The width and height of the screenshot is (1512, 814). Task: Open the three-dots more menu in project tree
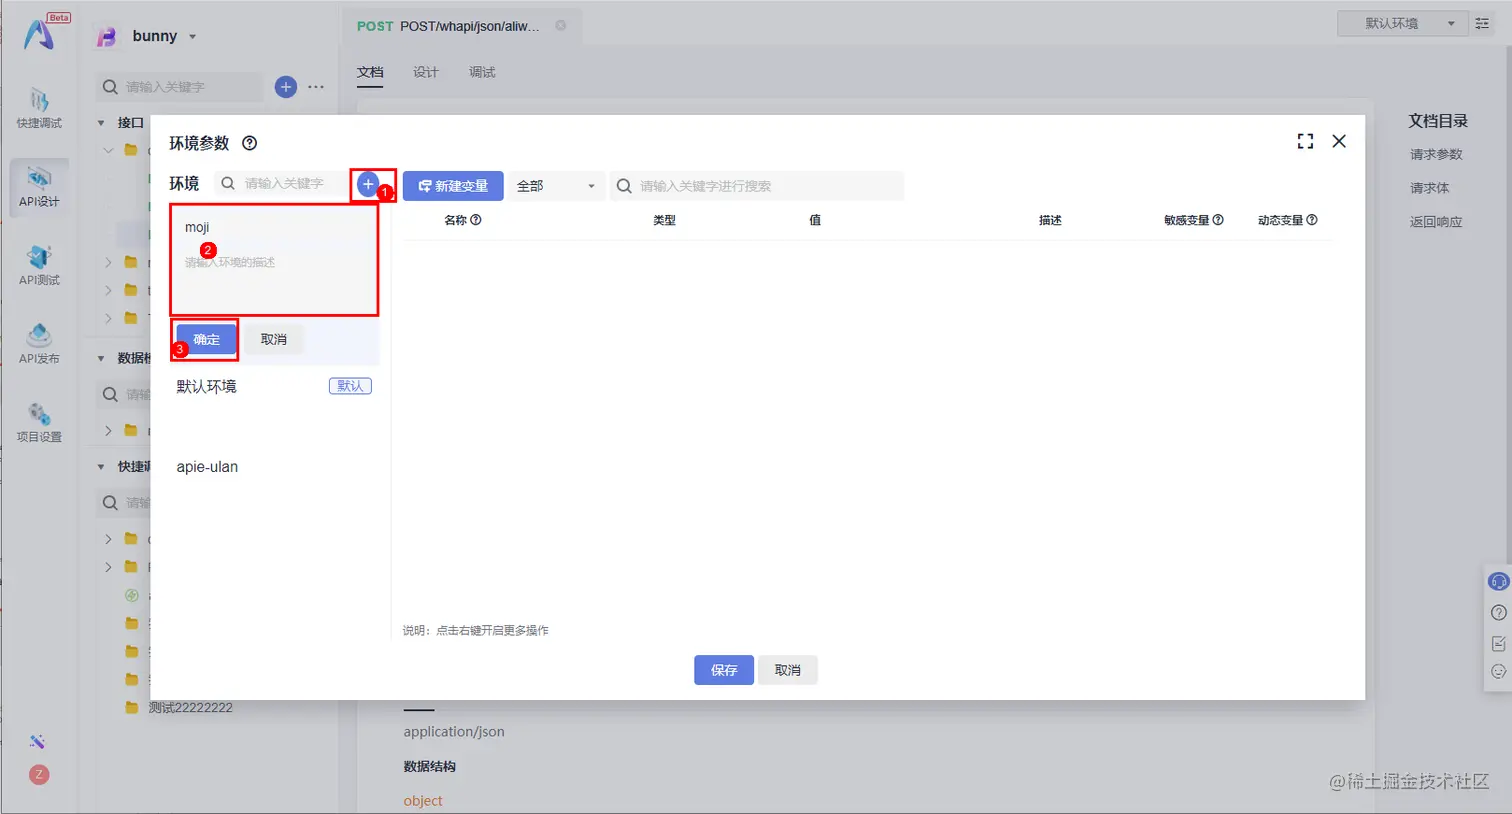316,87
